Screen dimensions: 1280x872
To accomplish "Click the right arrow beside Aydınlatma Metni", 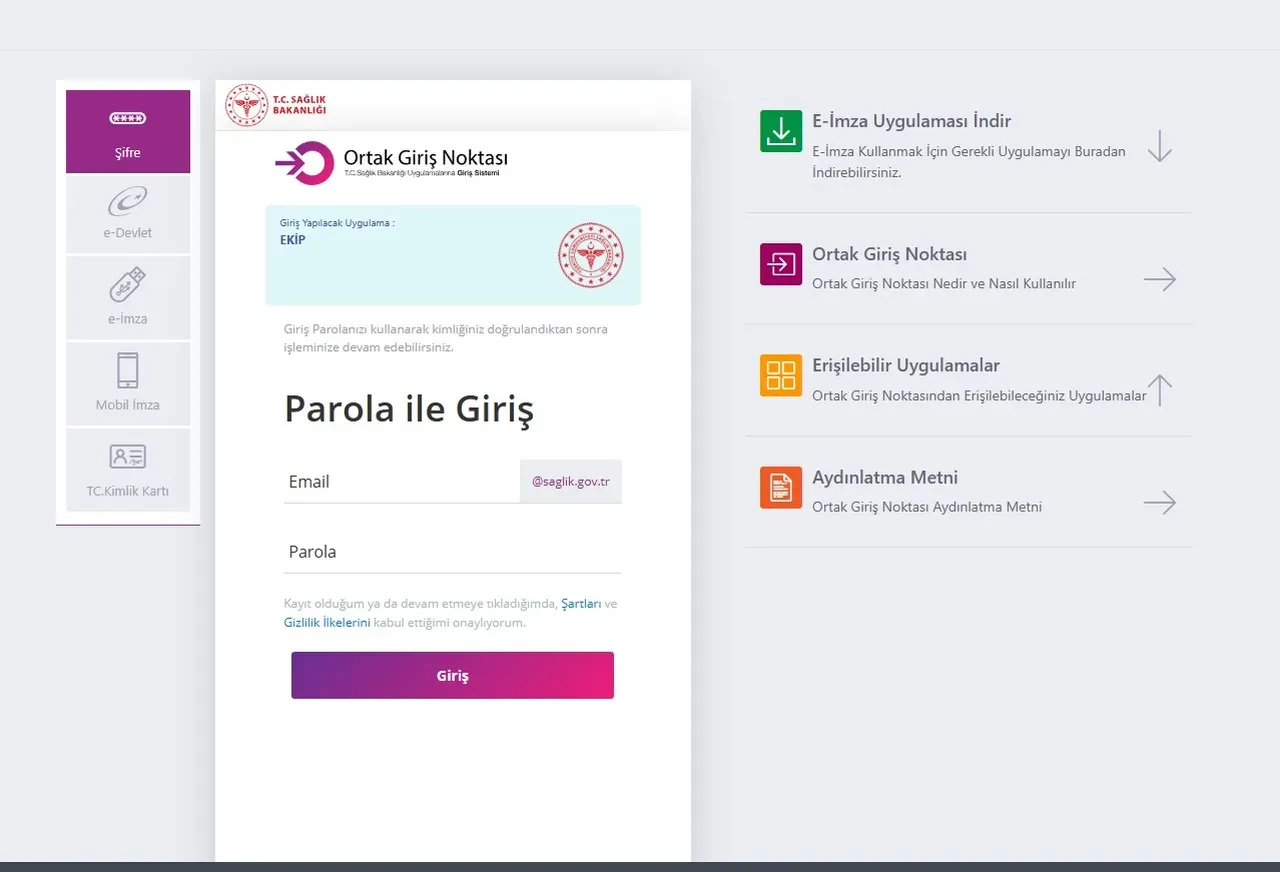I will pos(1159,502).
